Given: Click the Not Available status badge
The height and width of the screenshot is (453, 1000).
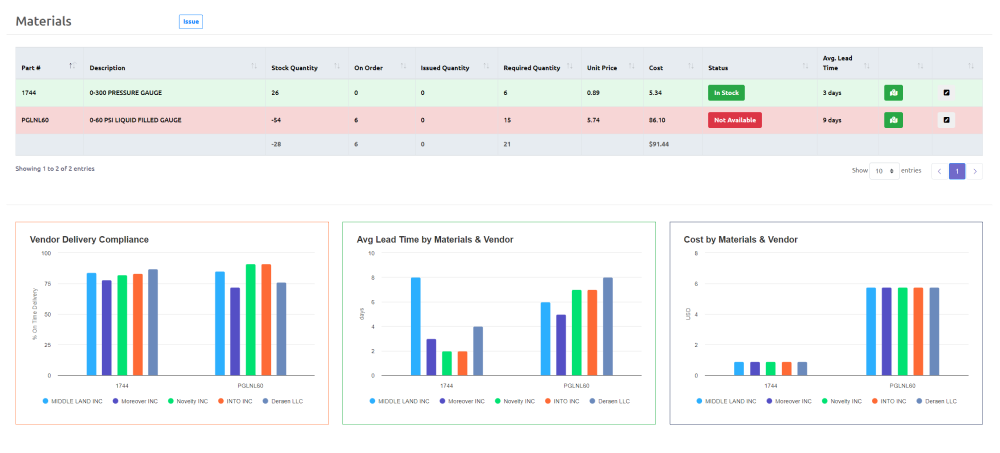Looking at the screenshot, I should pos(735,119).
